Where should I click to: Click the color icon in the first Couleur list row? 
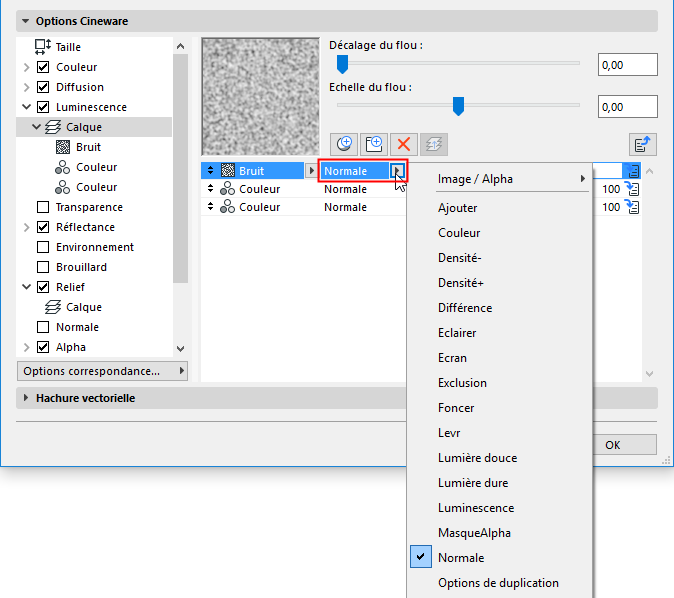(x=227, y=189)
